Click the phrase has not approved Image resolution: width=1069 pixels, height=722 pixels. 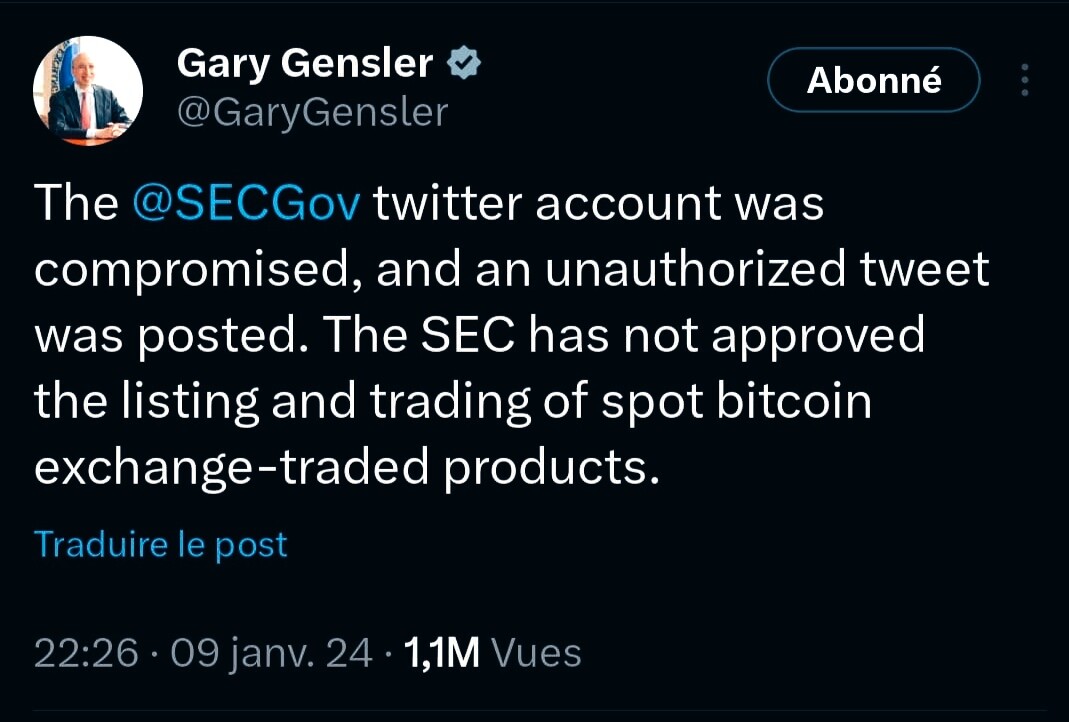tap(727, 335)
